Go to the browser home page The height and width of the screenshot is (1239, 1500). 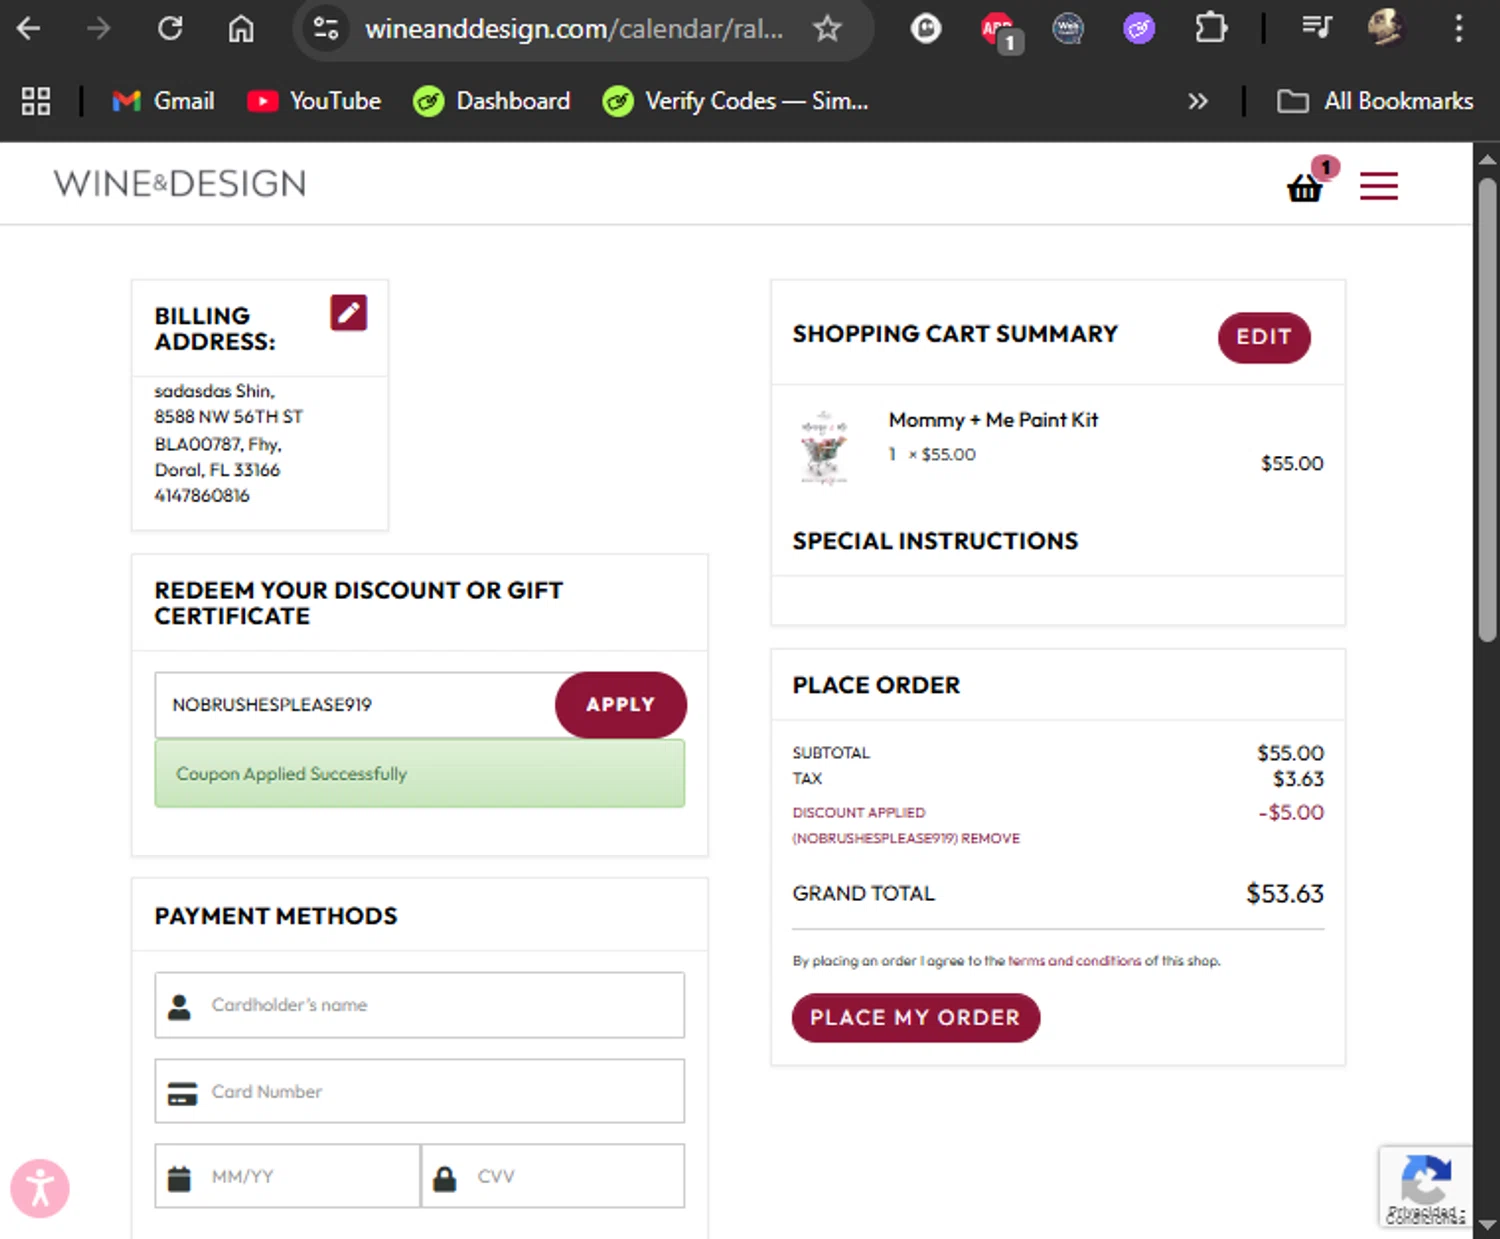click(x=241, y=28)
